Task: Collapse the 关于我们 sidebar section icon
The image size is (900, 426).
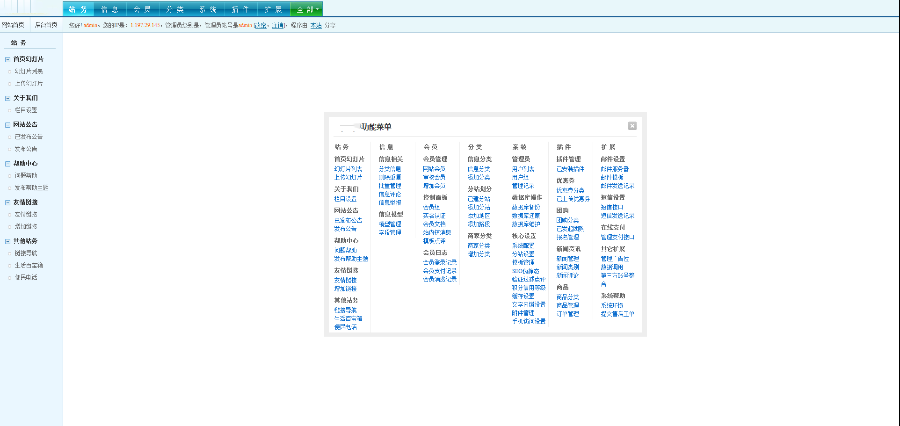Action: pyautogui.click(x=7, y=98)
